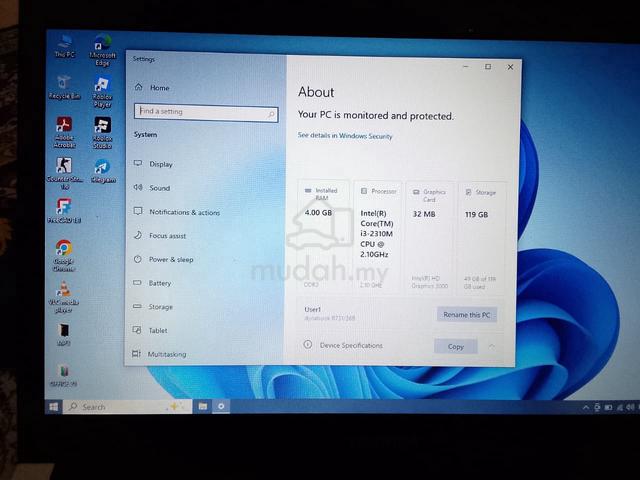This screenshot has height=480, width=640.
Task: Collapse the Device Specifications section chevron
Action: (x=491, y=347)
